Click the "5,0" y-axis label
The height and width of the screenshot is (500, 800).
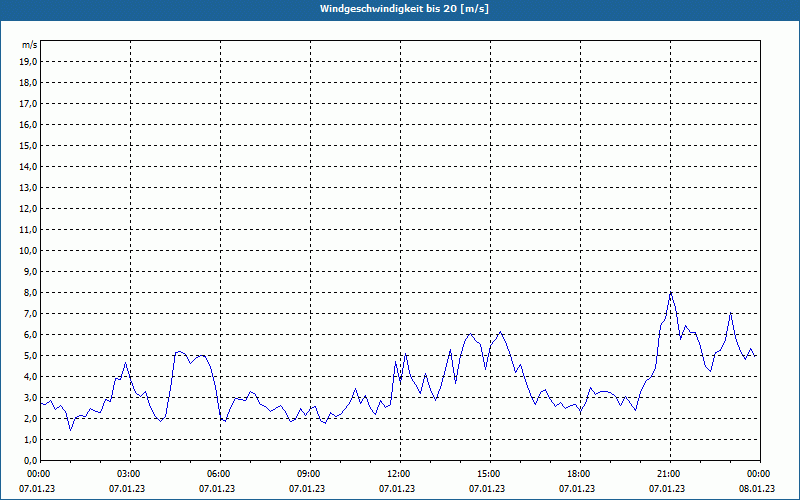(31, 356)
